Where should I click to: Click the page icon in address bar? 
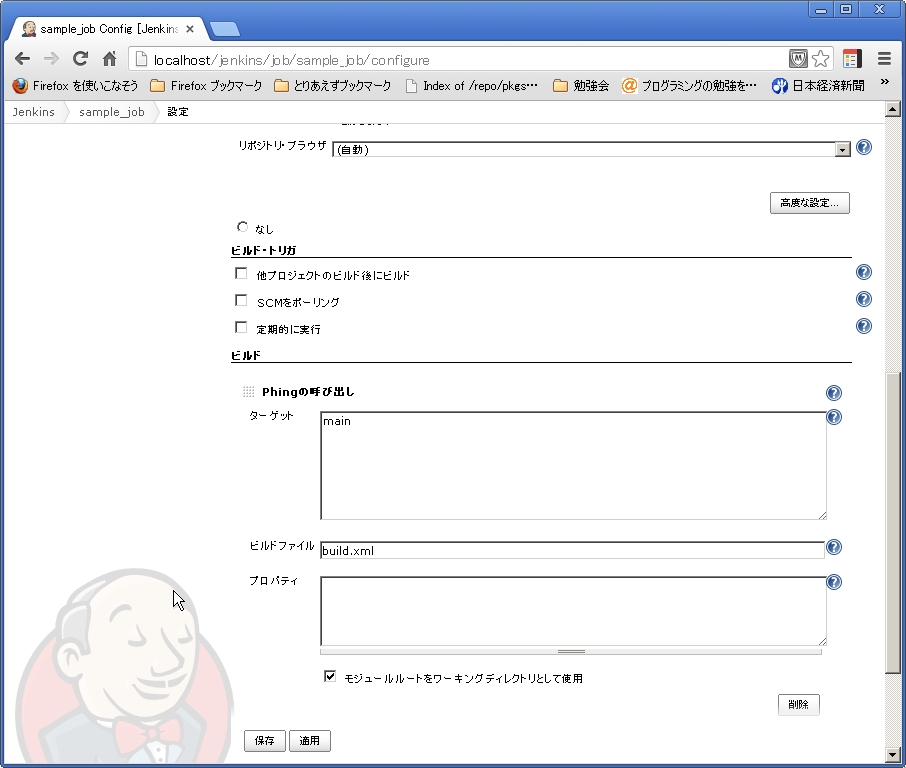[142, 59]
